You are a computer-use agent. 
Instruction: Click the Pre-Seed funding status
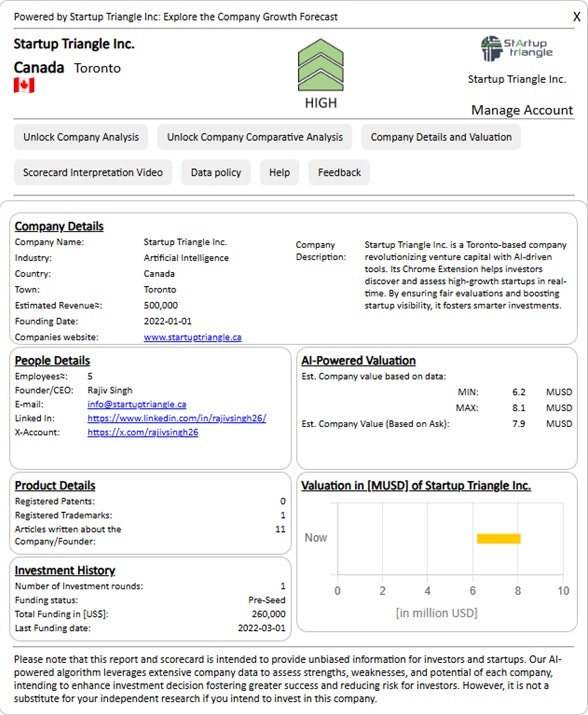point(266,600)
